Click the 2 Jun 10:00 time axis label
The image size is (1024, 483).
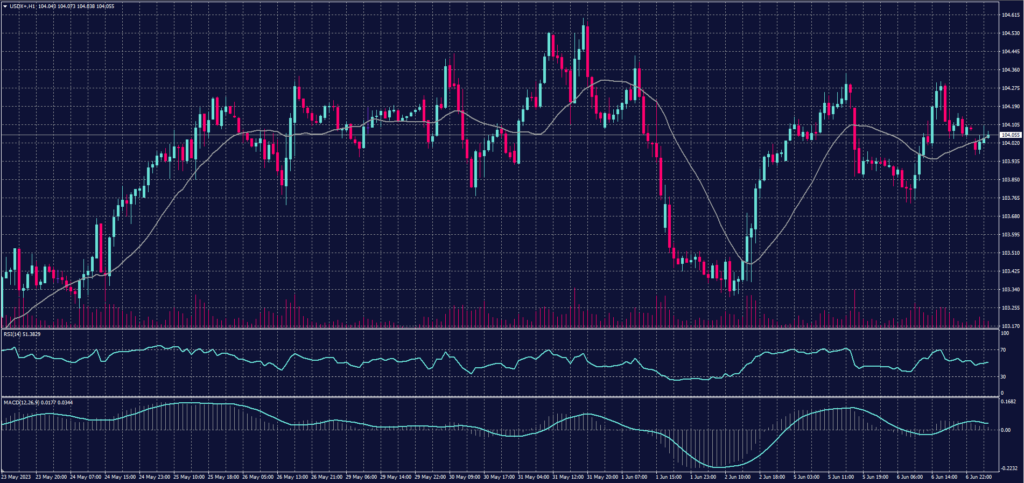click(x=736, y=478)
